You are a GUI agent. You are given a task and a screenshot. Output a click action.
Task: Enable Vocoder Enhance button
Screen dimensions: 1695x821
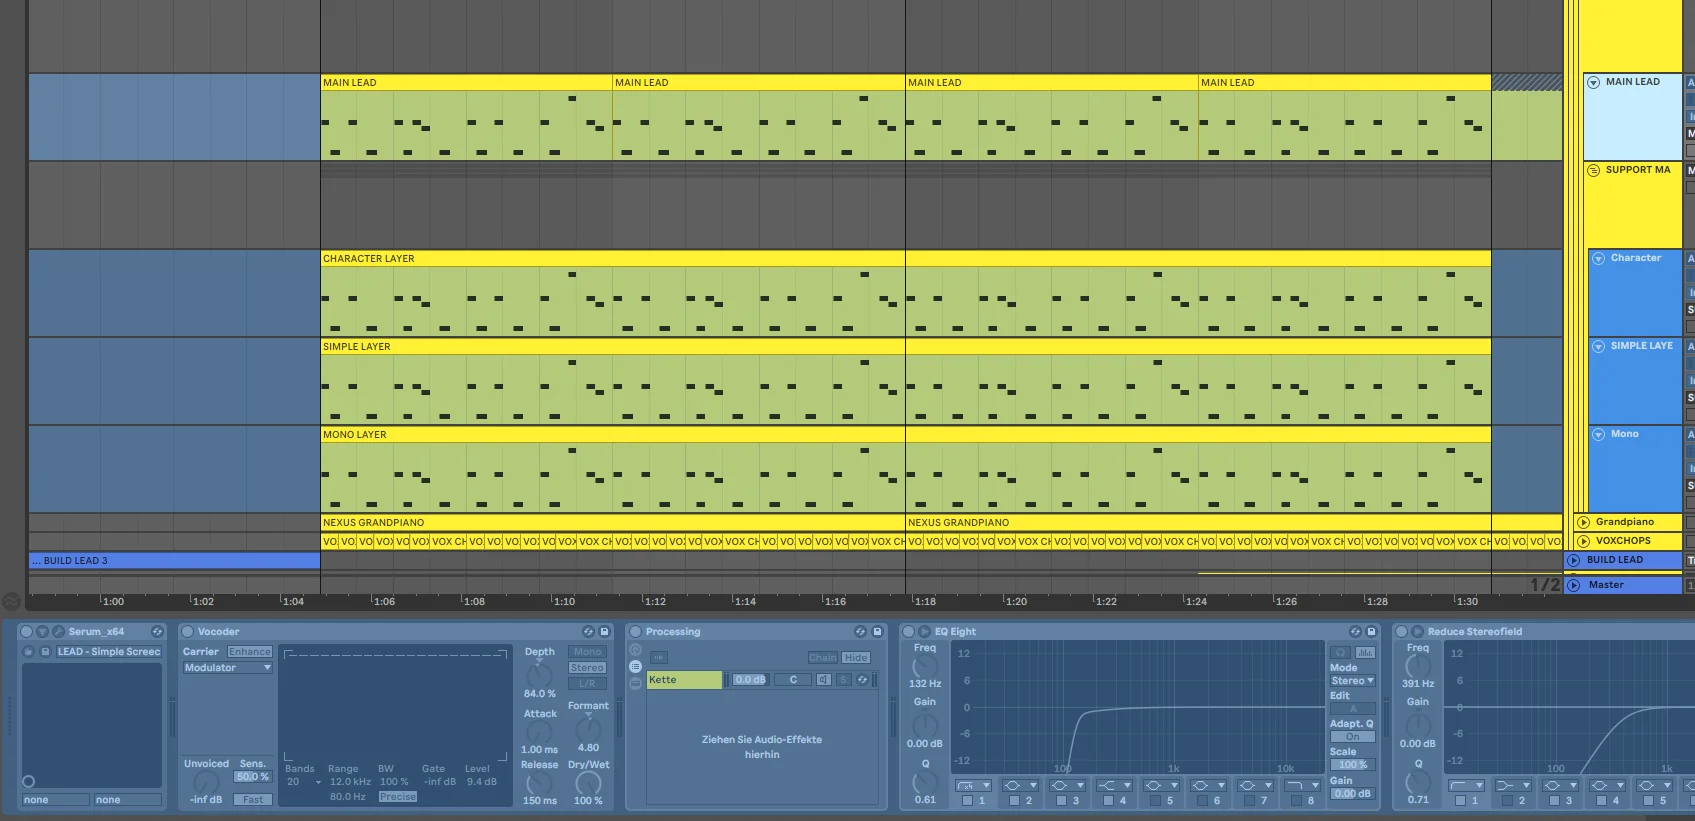[249, 652]
